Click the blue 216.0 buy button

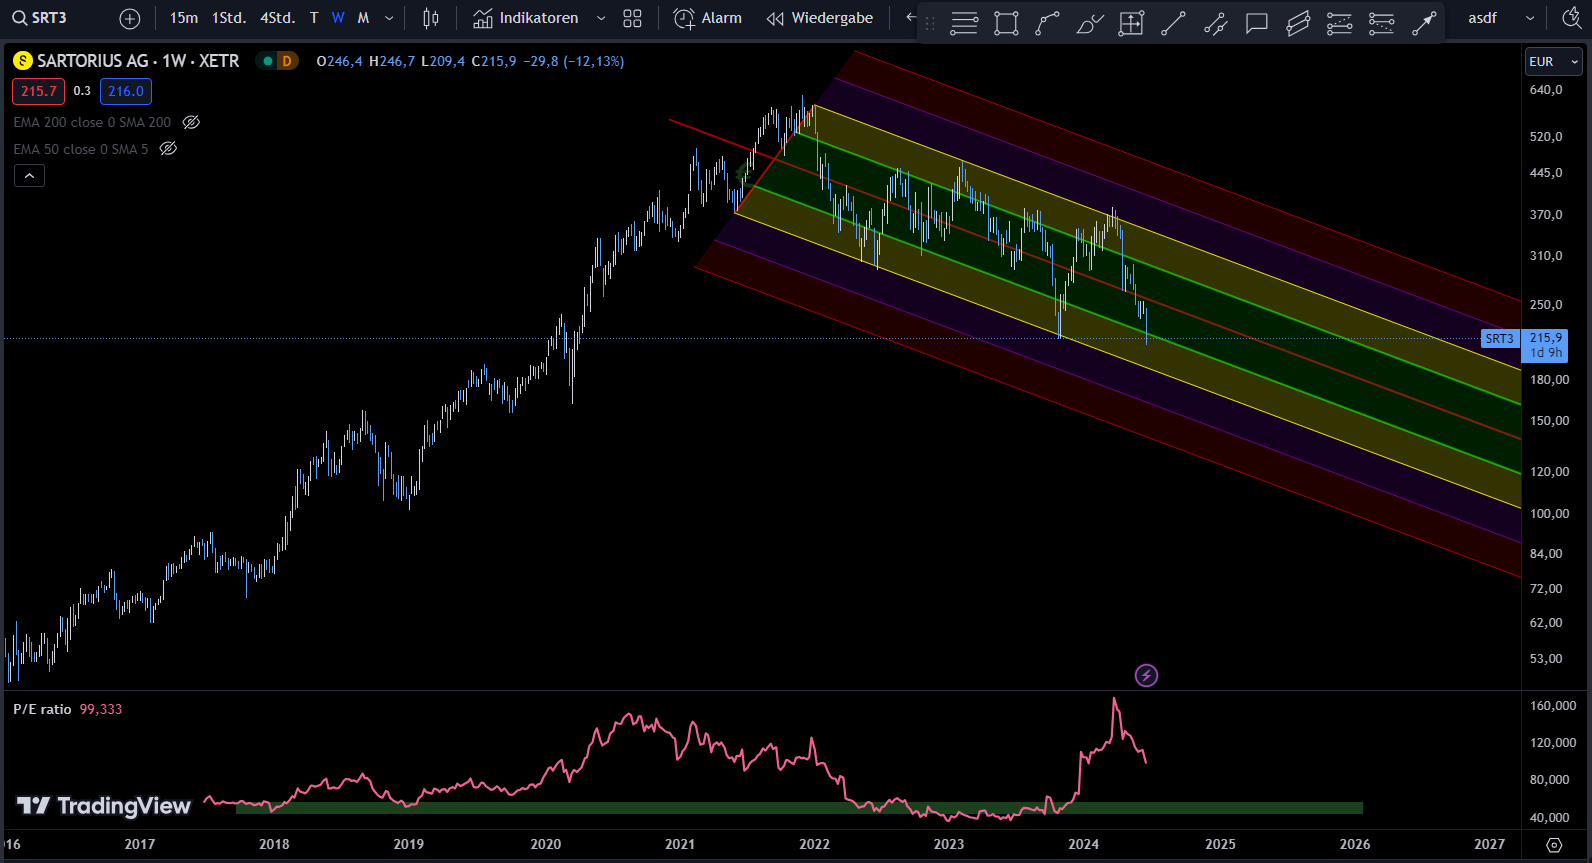click(126, 91)
